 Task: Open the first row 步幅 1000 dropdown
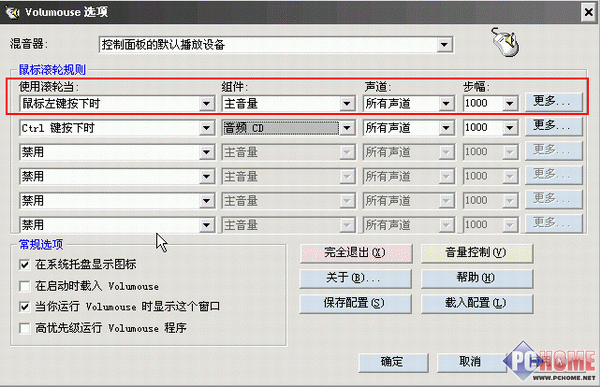click(x=510, y=103)
